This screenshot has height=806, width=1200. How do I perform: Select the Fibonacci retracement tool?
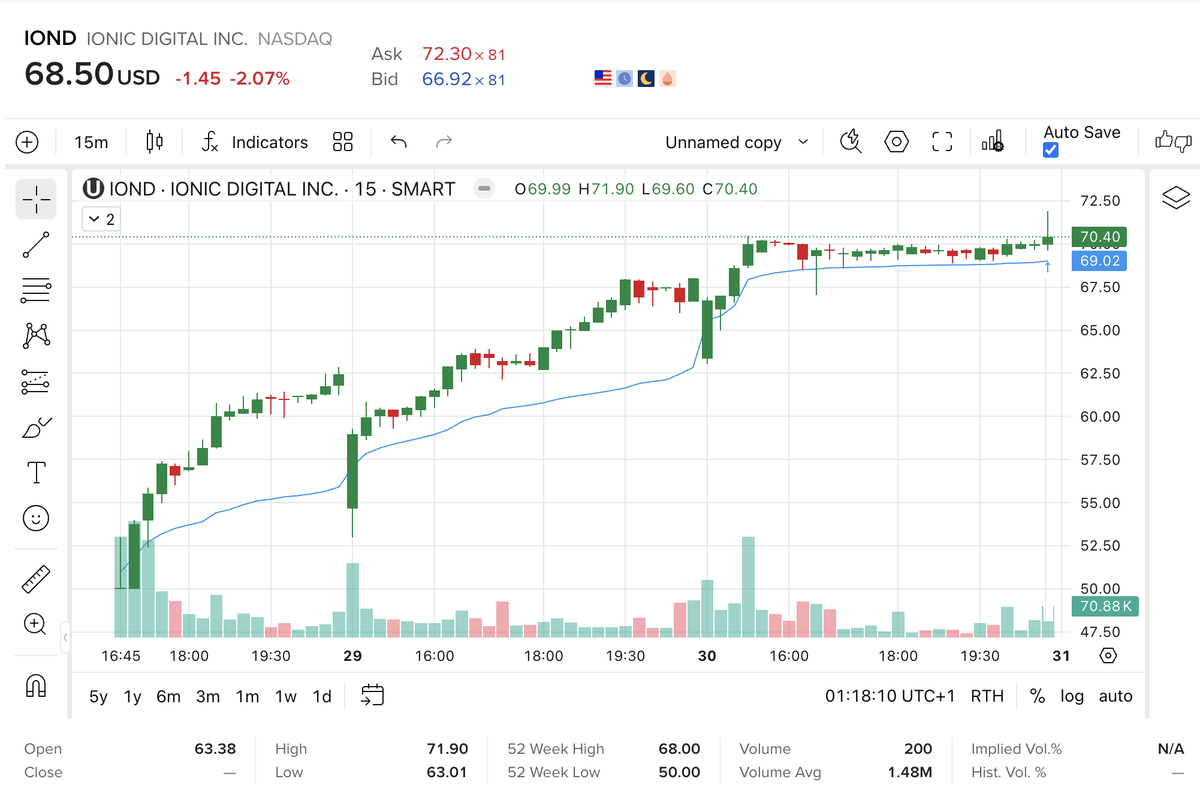pos(36,291)
